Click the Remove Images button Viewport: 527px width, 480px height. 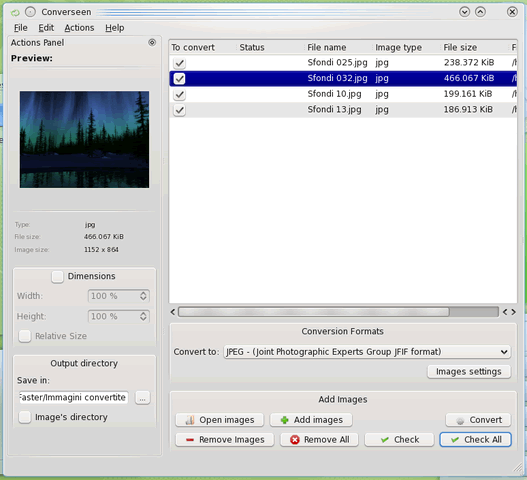click(x=225, y=440)
